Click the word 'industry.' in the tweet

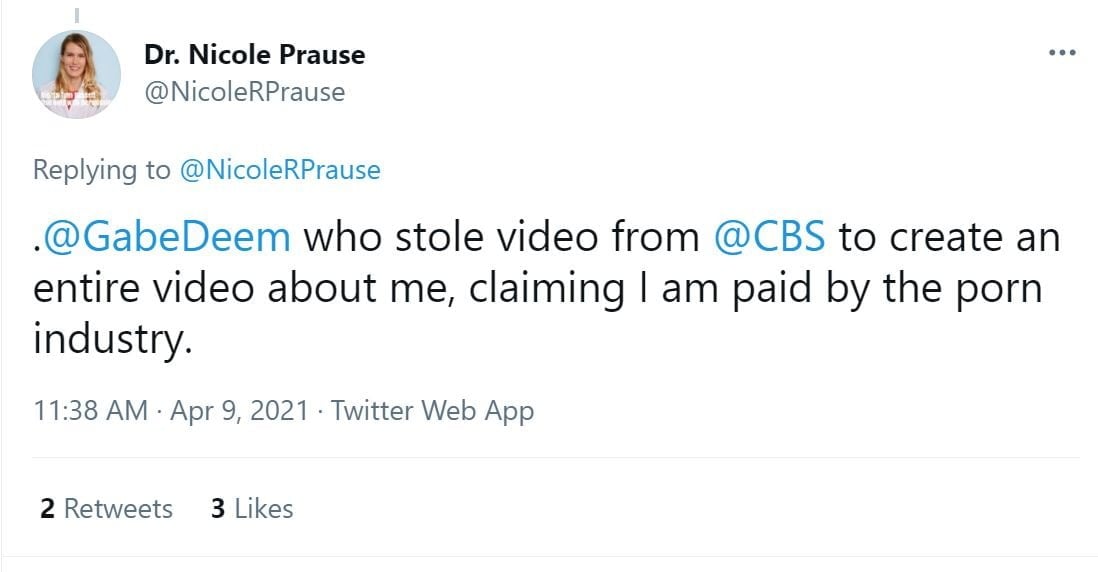[x=110, y=340]
